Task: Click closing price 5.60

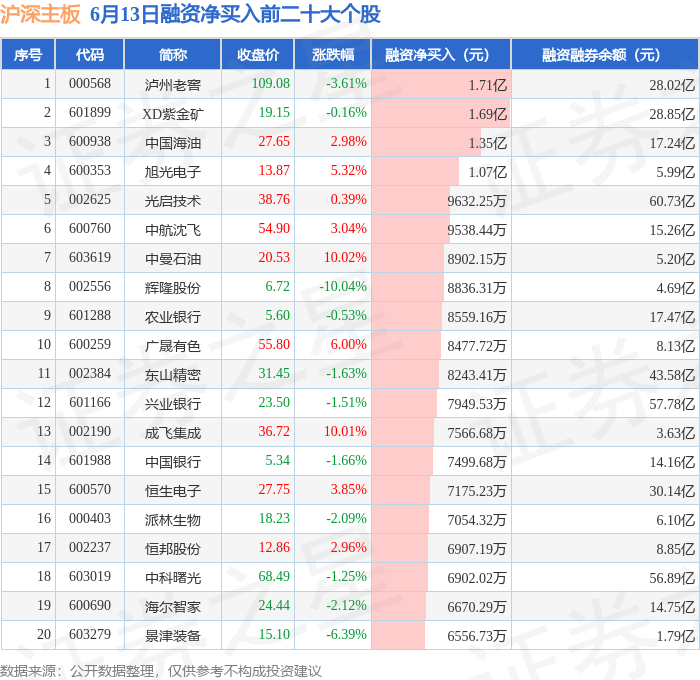Action: coord(277,316)
